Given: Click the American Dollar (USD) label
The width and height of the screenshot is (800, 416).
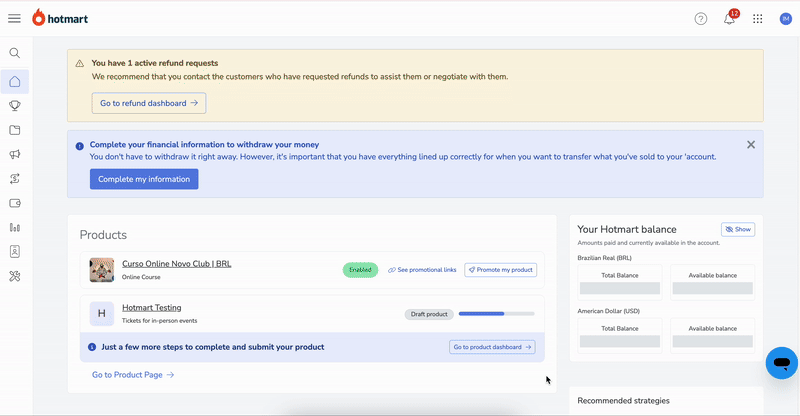Looking at the screenshot, I should pyautogui.click(x=609, y=311).
